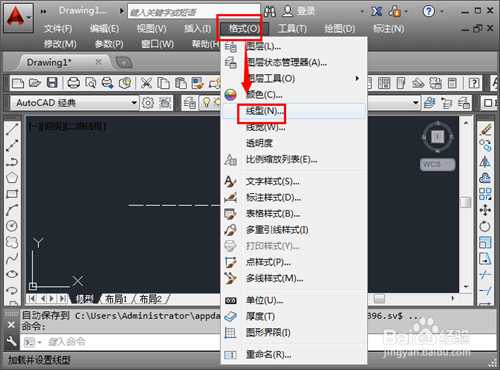This screenshot has width=500, height=370.
Task: Click the Plot printer icon
Action: [73, 83]
